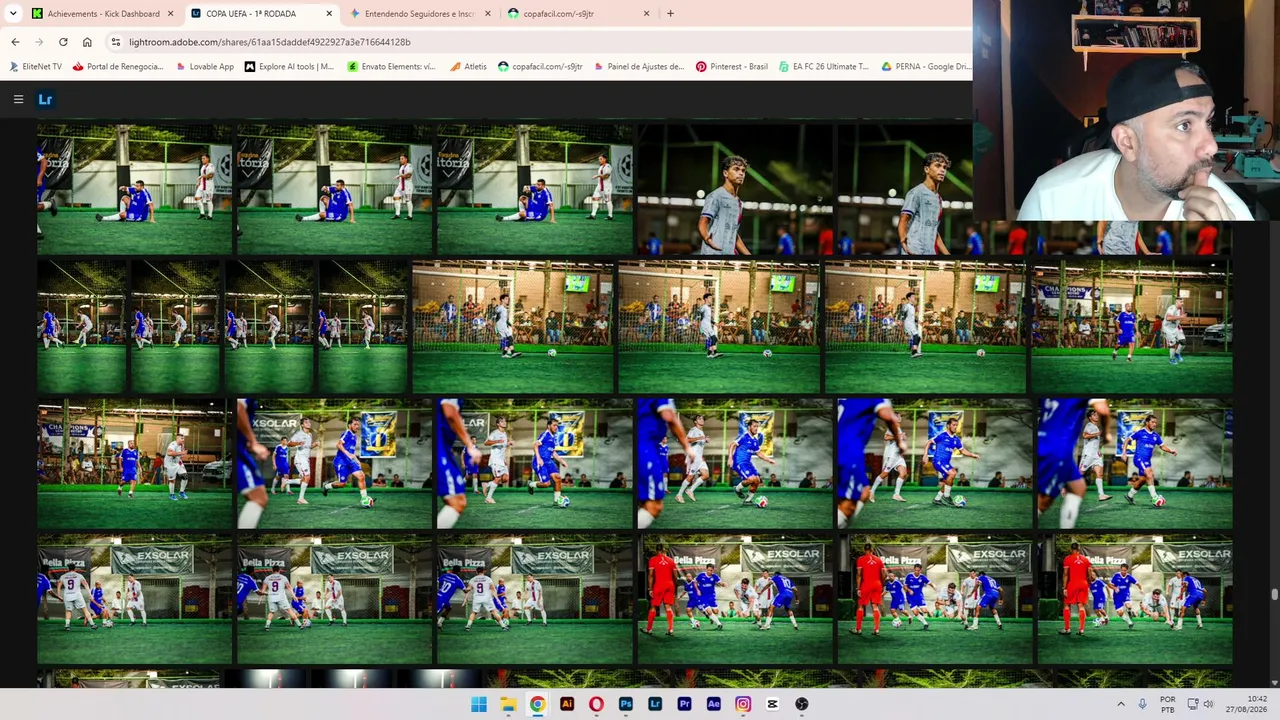The image size is (1280, 720).
Task: Close the COPA UEFA - 1ª RODADA tab
Action: [330, 14]
